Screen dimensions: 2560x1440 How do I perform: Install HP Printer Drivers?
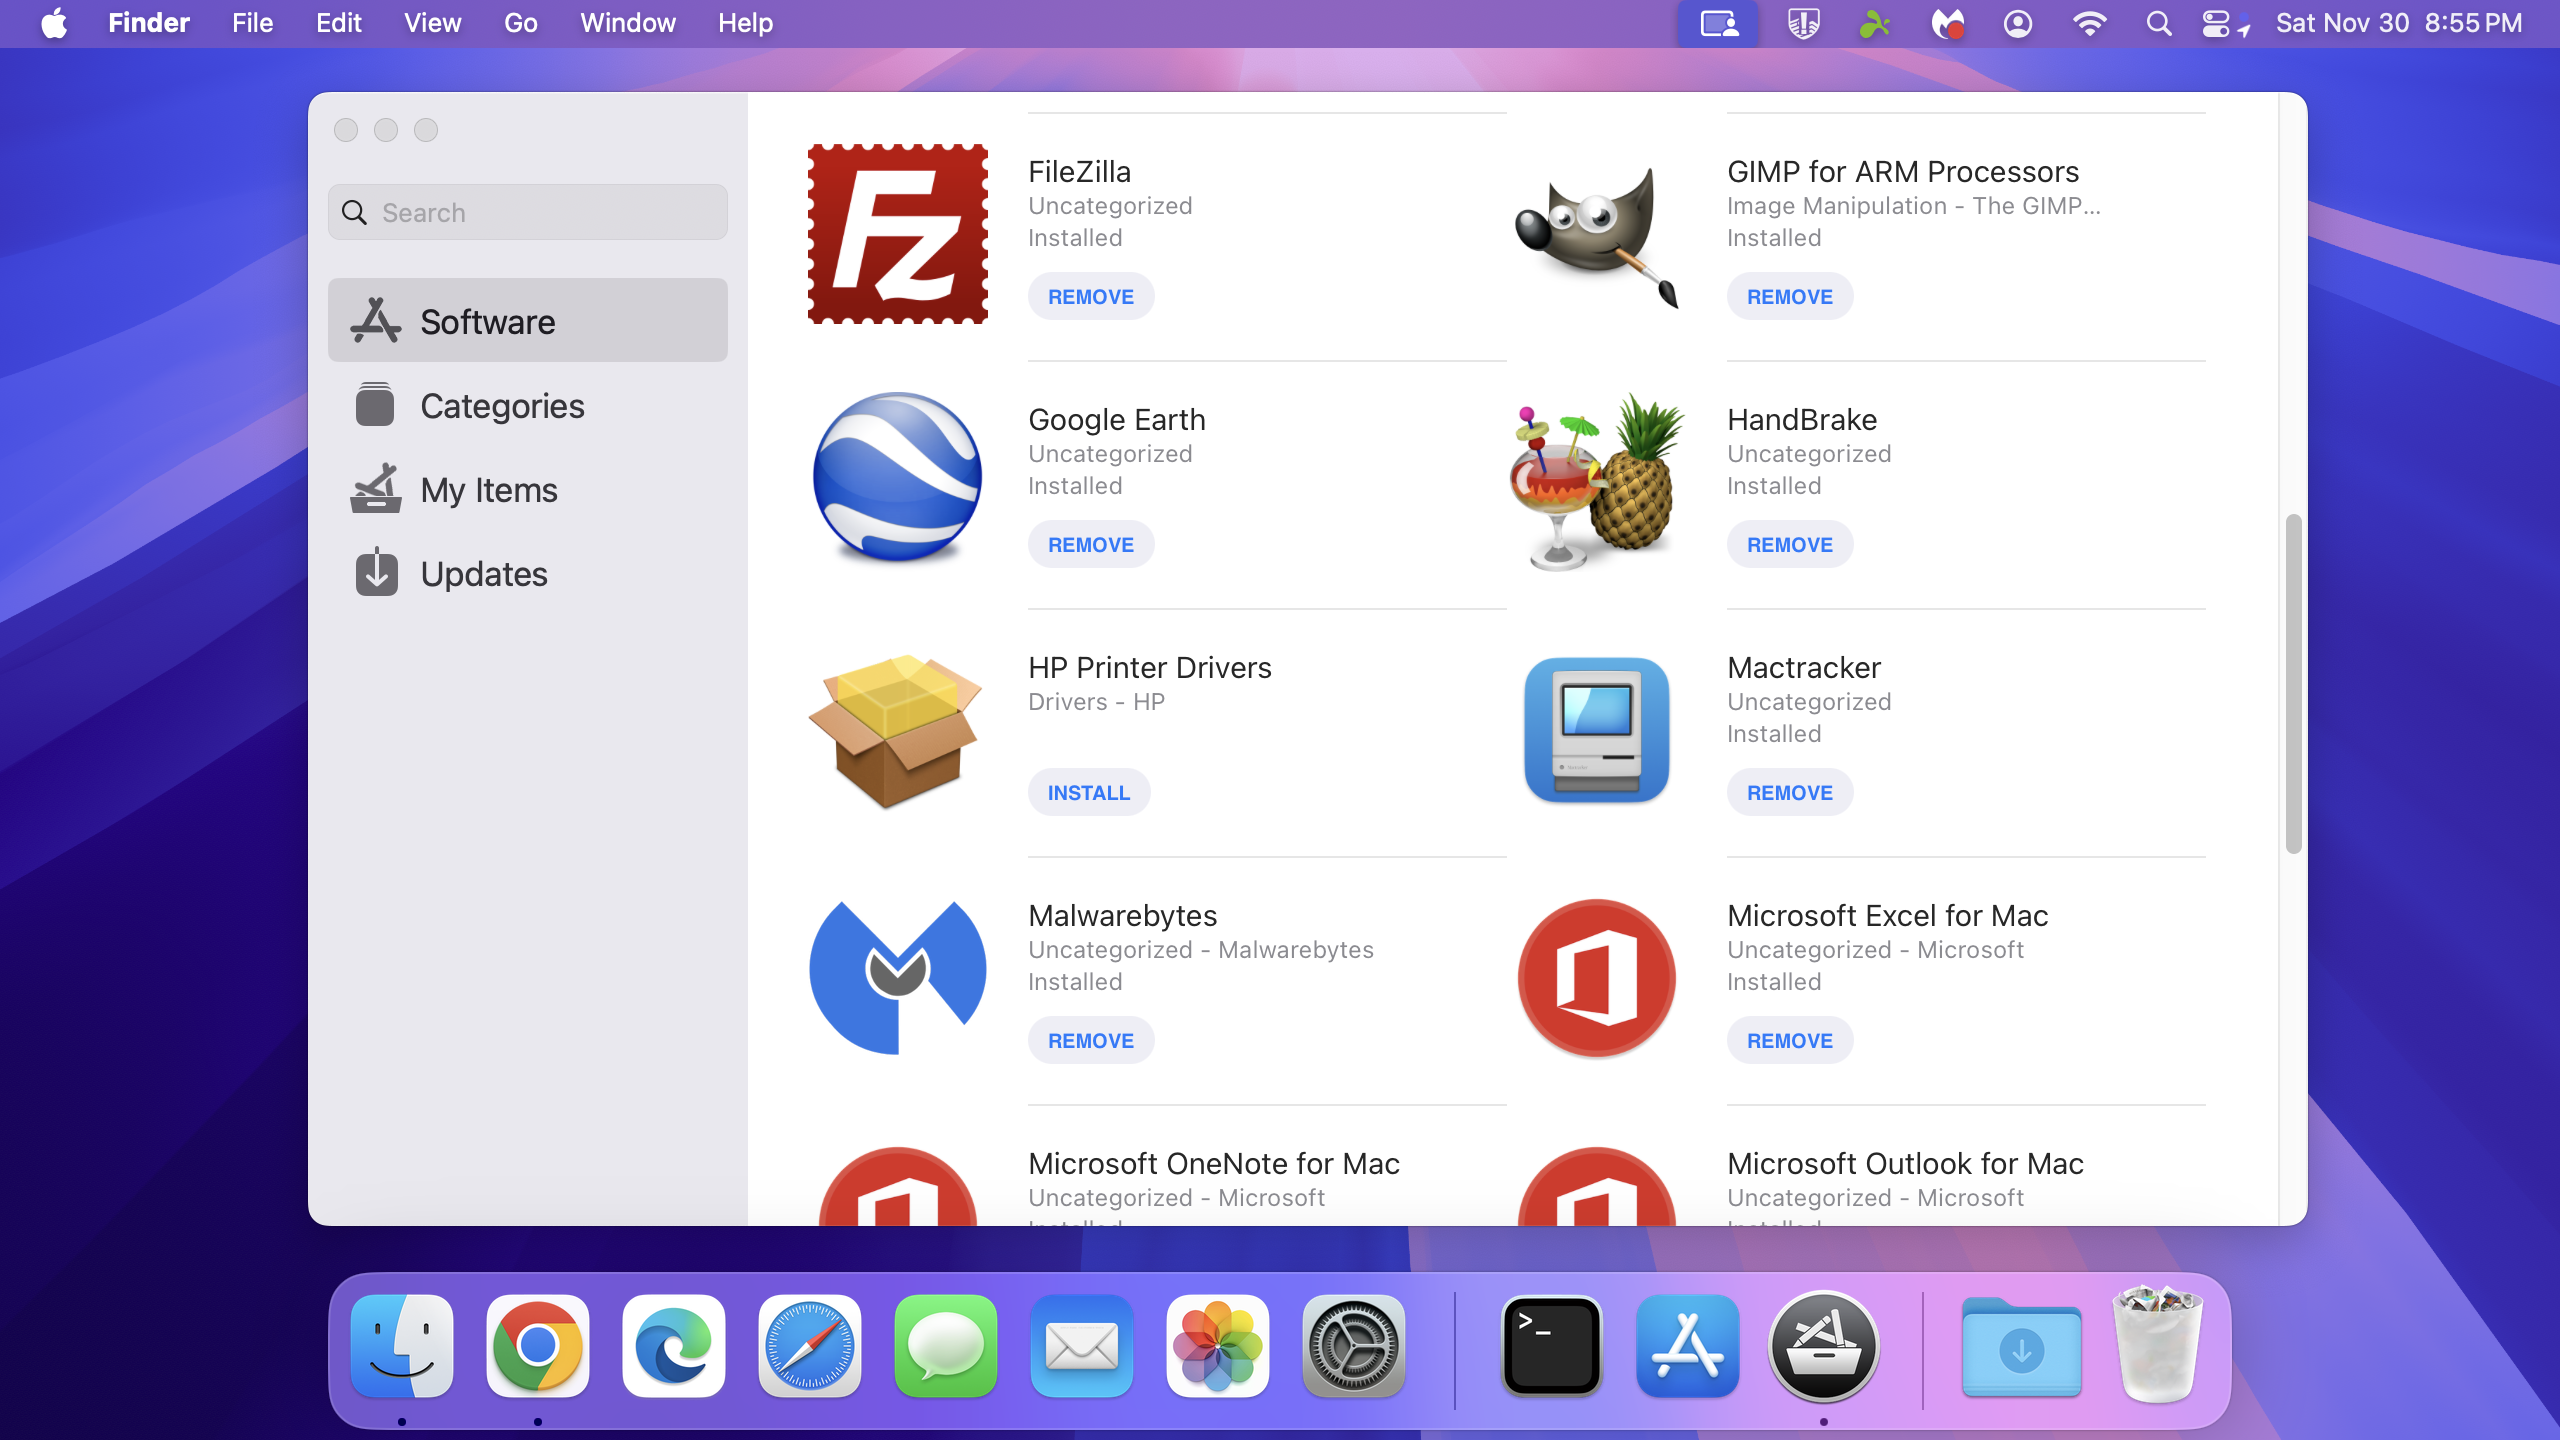(x=1089, y=793)
